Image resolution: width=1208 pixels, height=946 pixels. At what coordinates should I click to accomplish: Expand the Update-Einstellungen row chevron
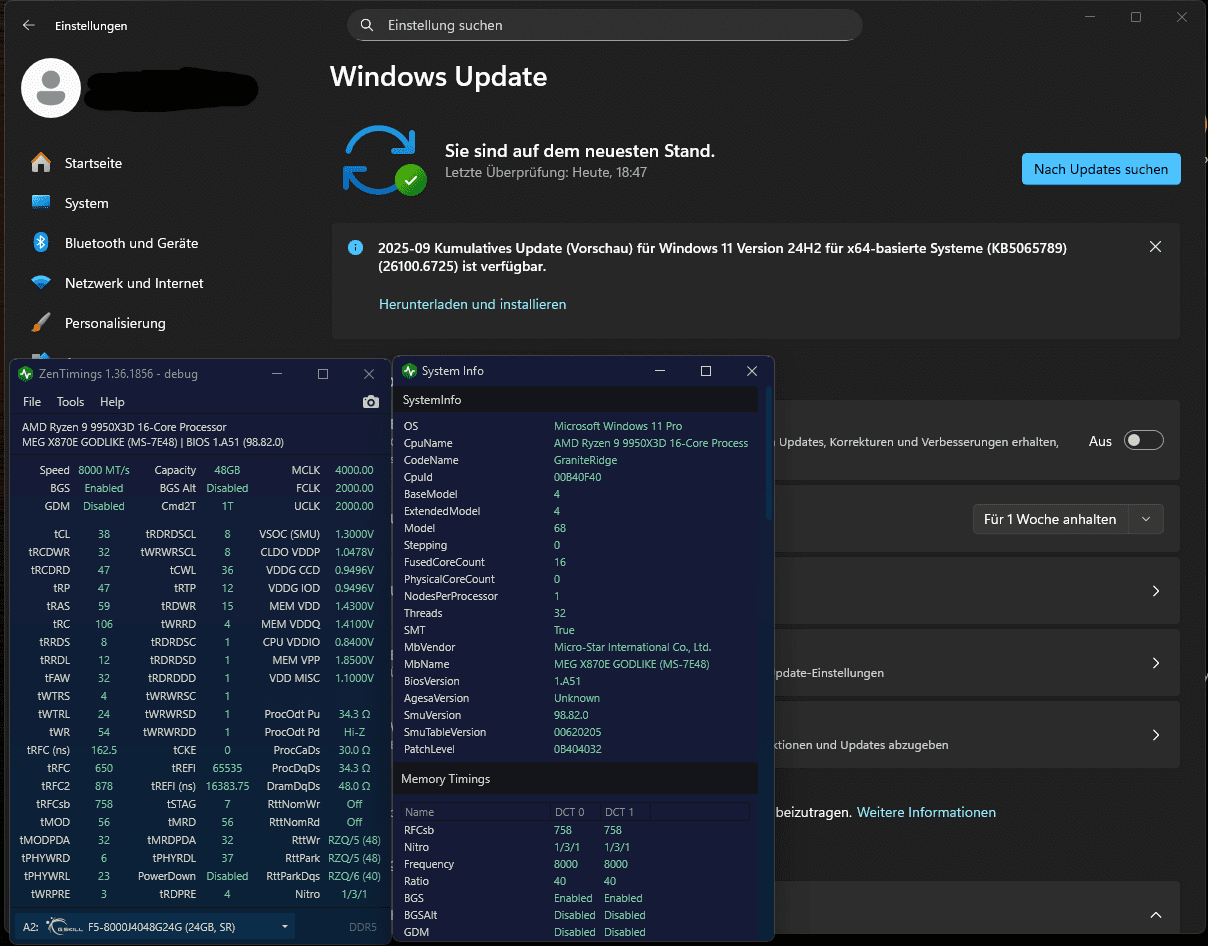[1155, 663]
